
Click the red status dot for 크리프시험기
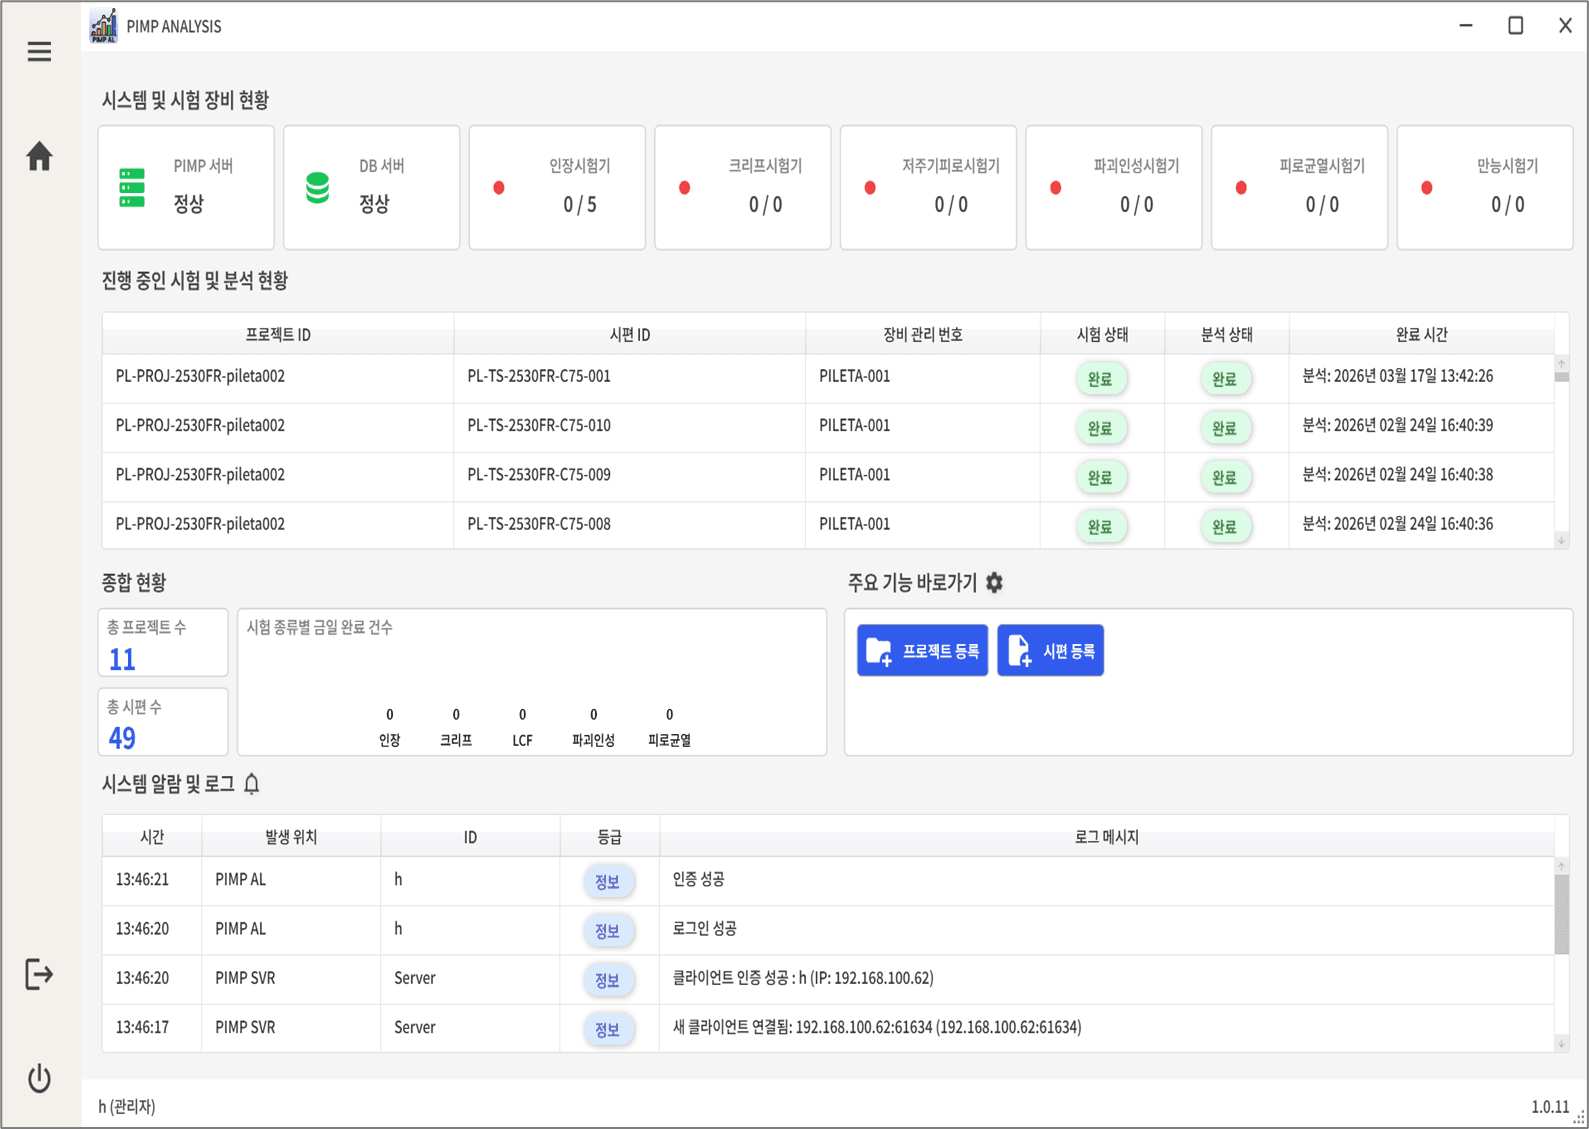pos(685,187)
